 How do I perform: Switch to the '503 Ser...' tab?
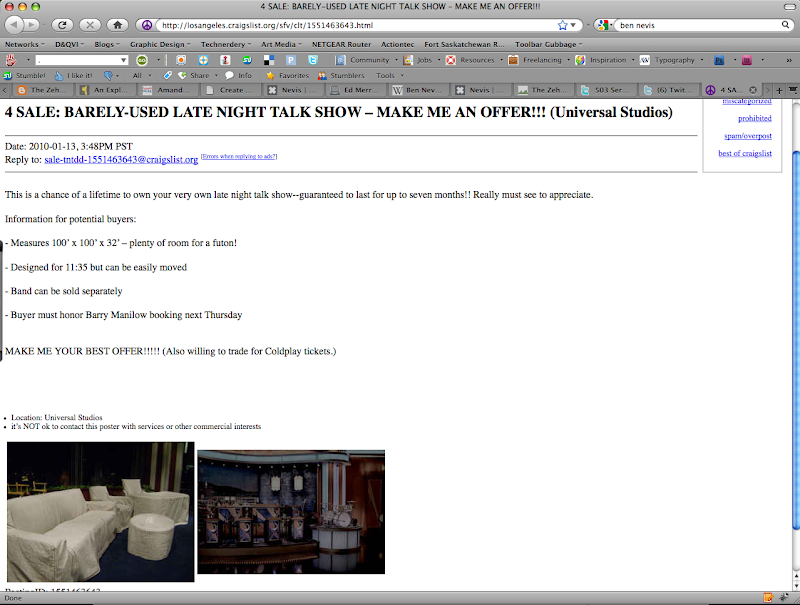pyautogui.click(x=607, y=90)
